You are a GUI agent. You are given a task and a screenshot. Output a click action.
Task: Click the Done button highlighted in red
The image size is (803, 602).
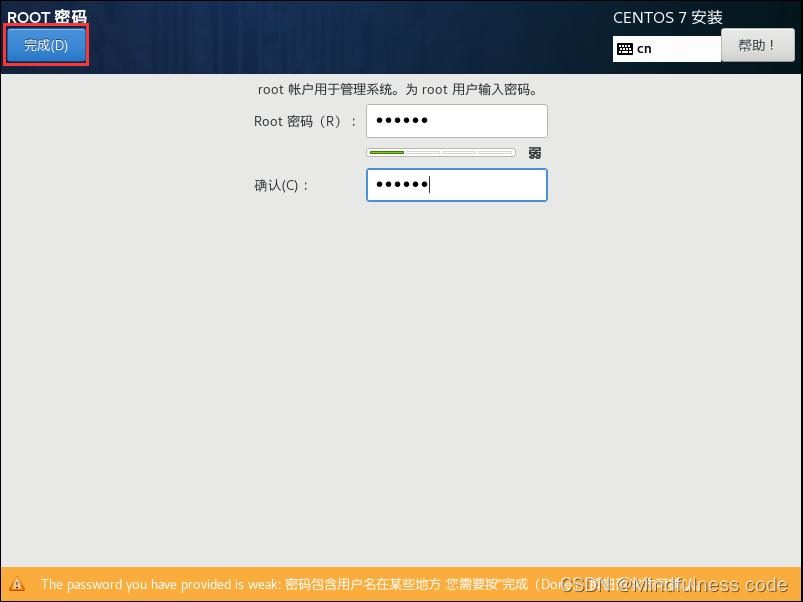click(x=44, y=45)
